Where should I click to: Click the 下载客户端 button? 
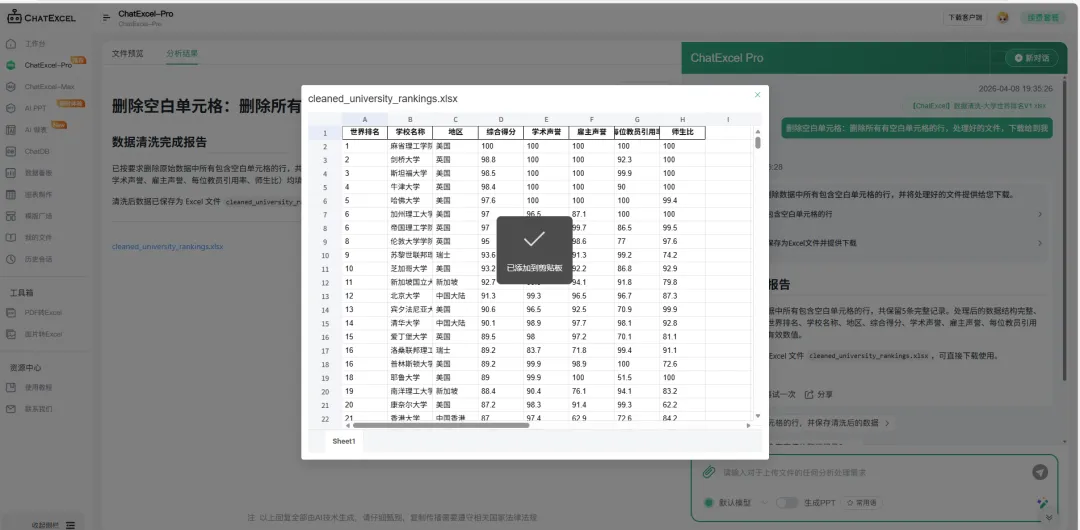pos(965,17)
